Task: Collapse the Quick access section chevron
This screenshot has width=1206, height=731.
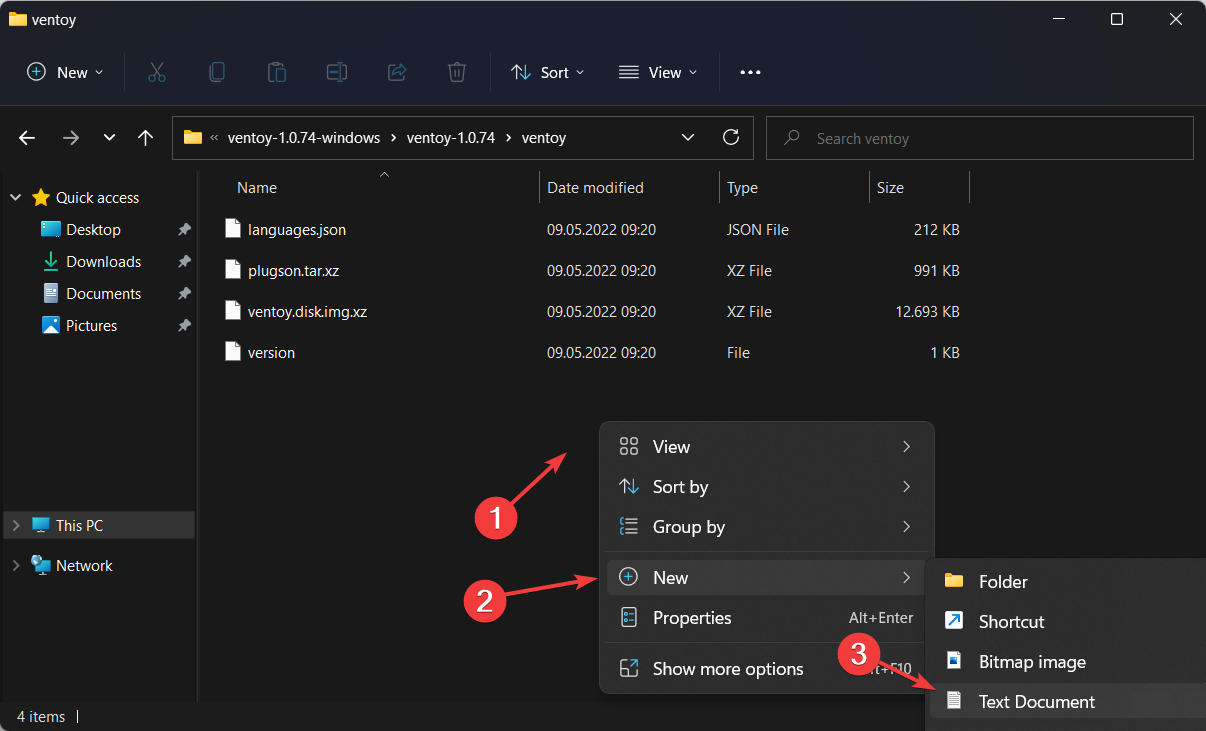Action: tap(14, 197)
